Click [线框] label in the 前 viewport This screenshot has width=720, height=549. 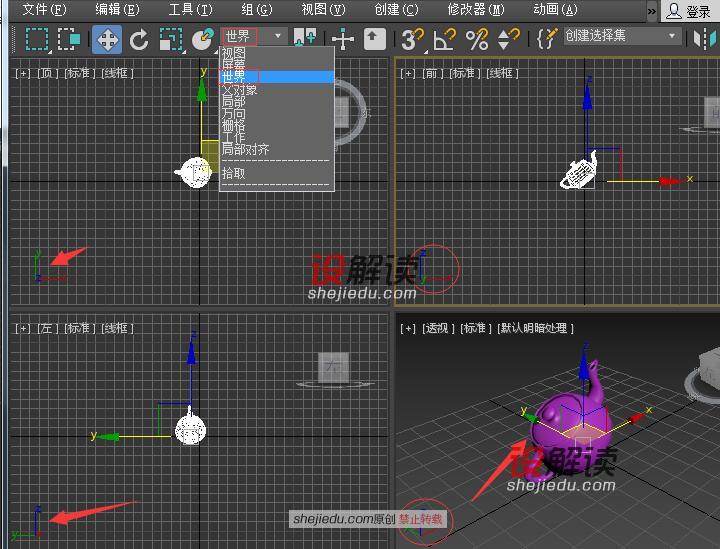503,73
